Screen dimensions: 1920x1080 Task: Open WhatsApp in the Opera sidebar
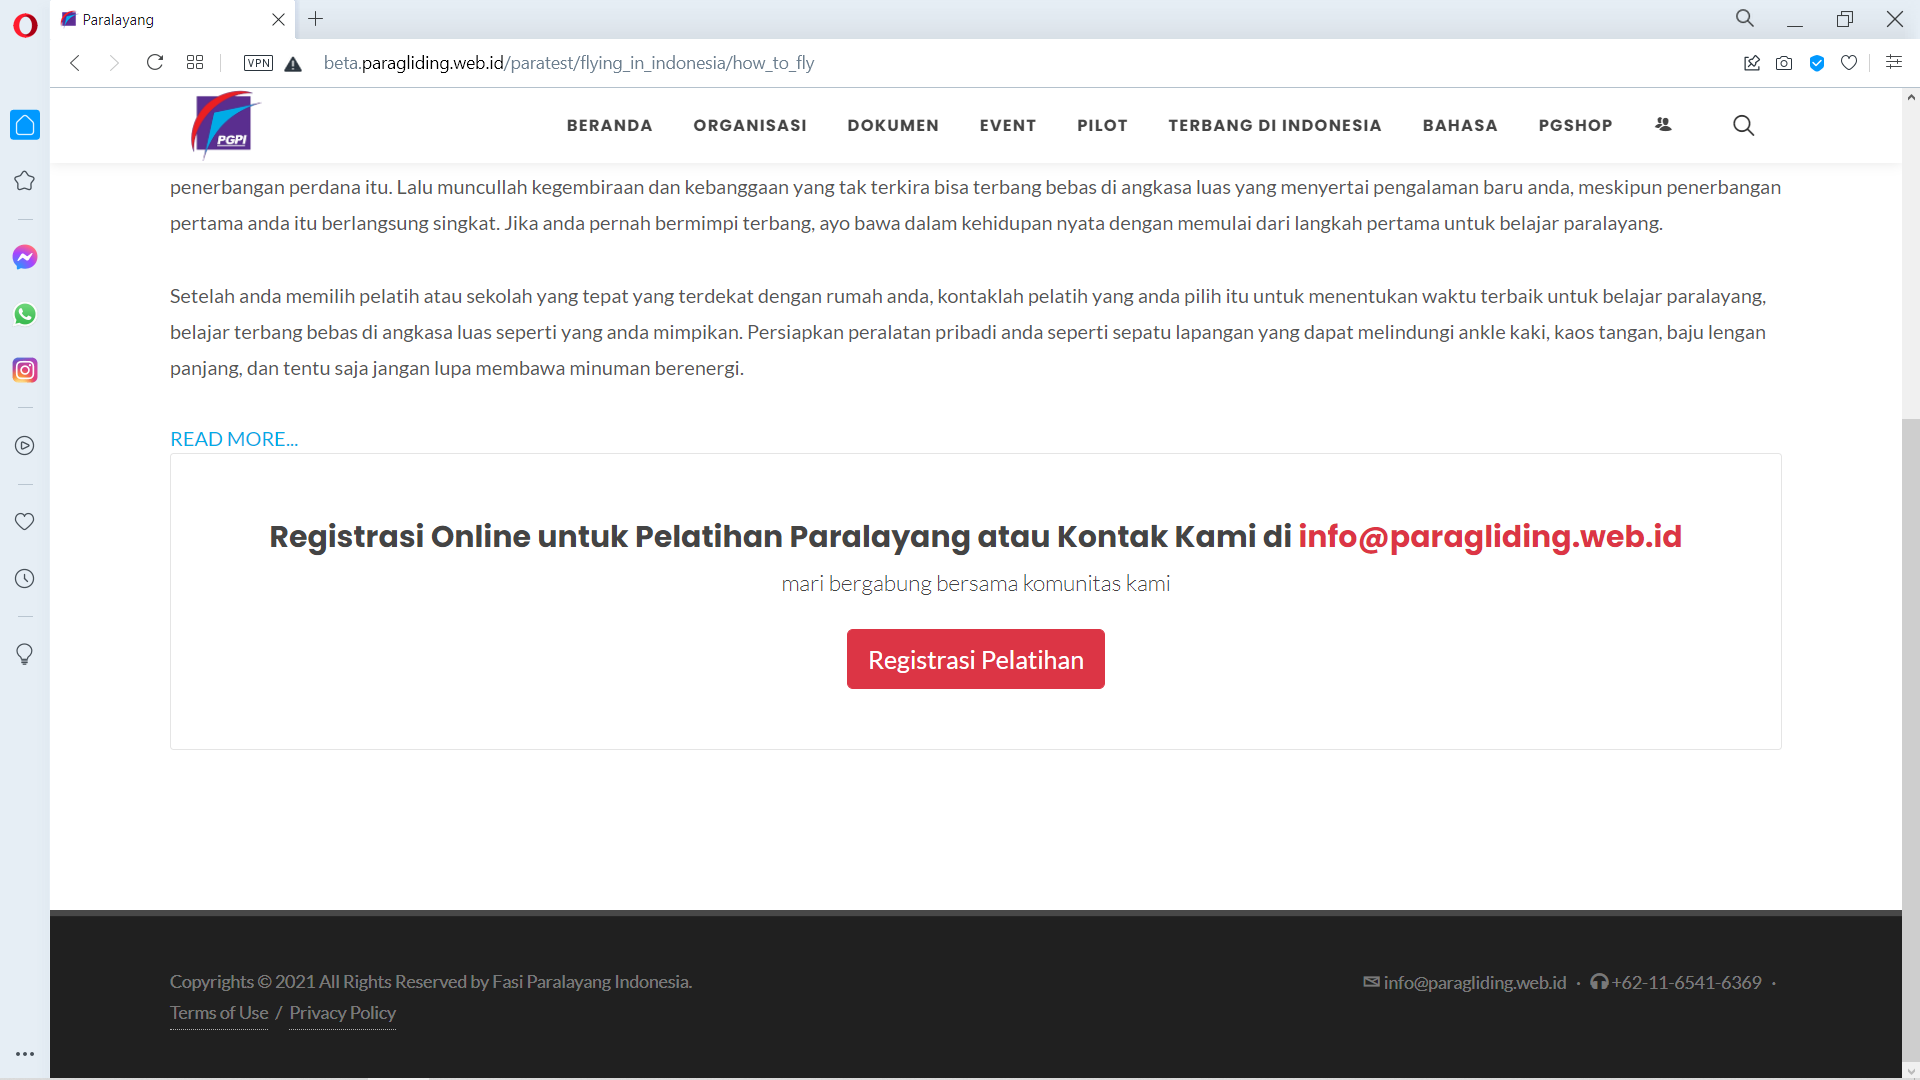[x=25, y=314]
